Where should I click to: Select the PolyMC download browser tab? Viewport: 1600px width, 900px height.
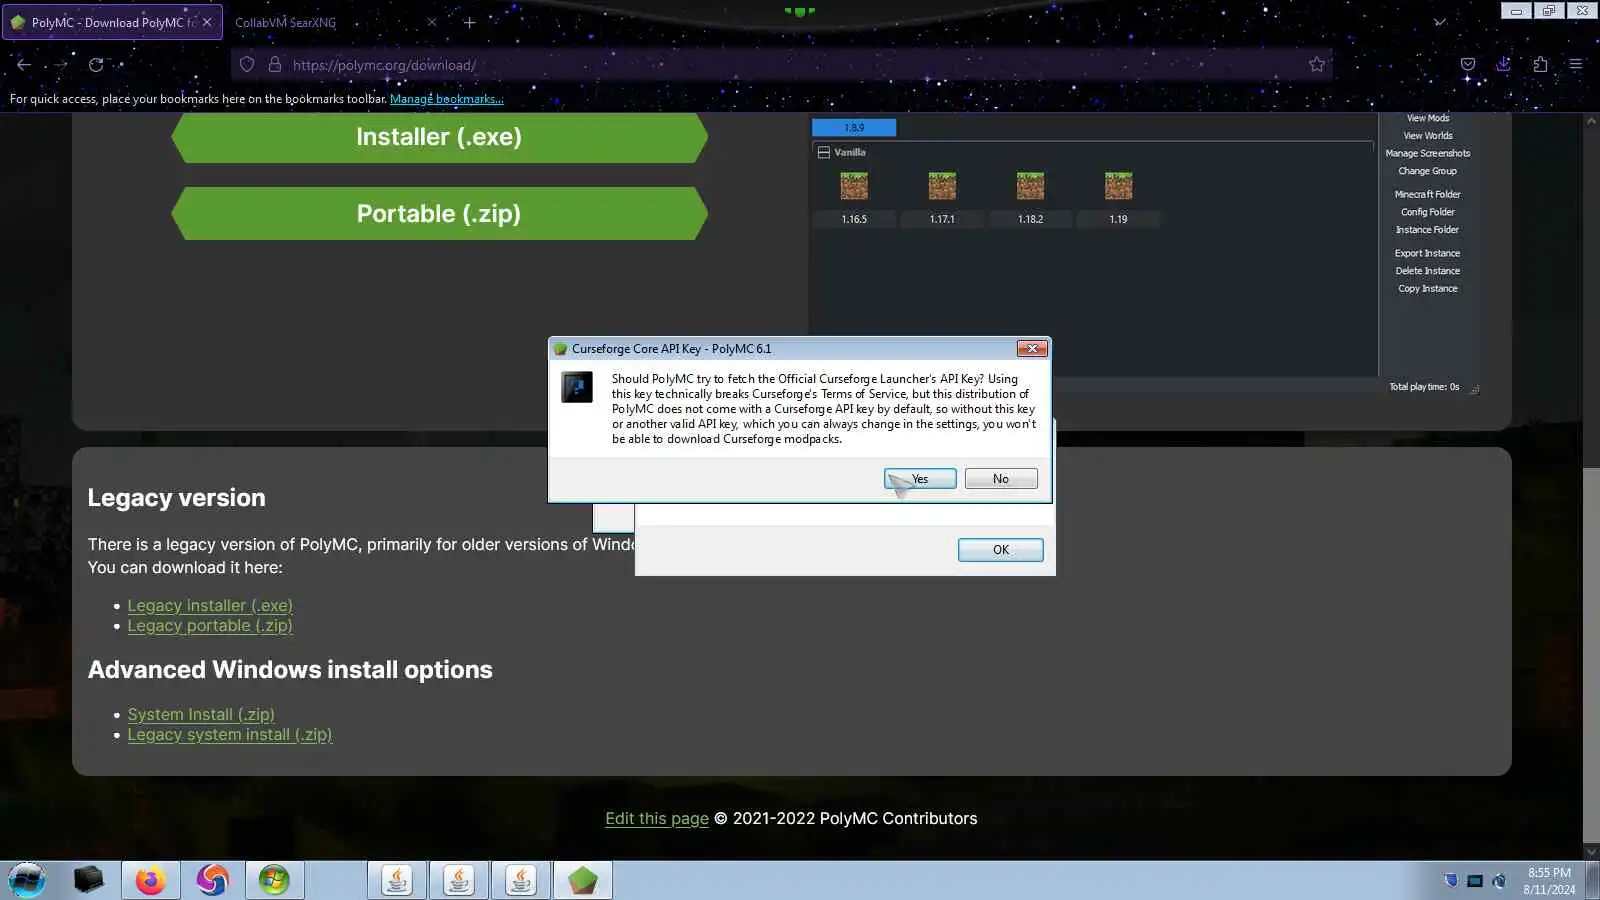click(x=110, y=22)
